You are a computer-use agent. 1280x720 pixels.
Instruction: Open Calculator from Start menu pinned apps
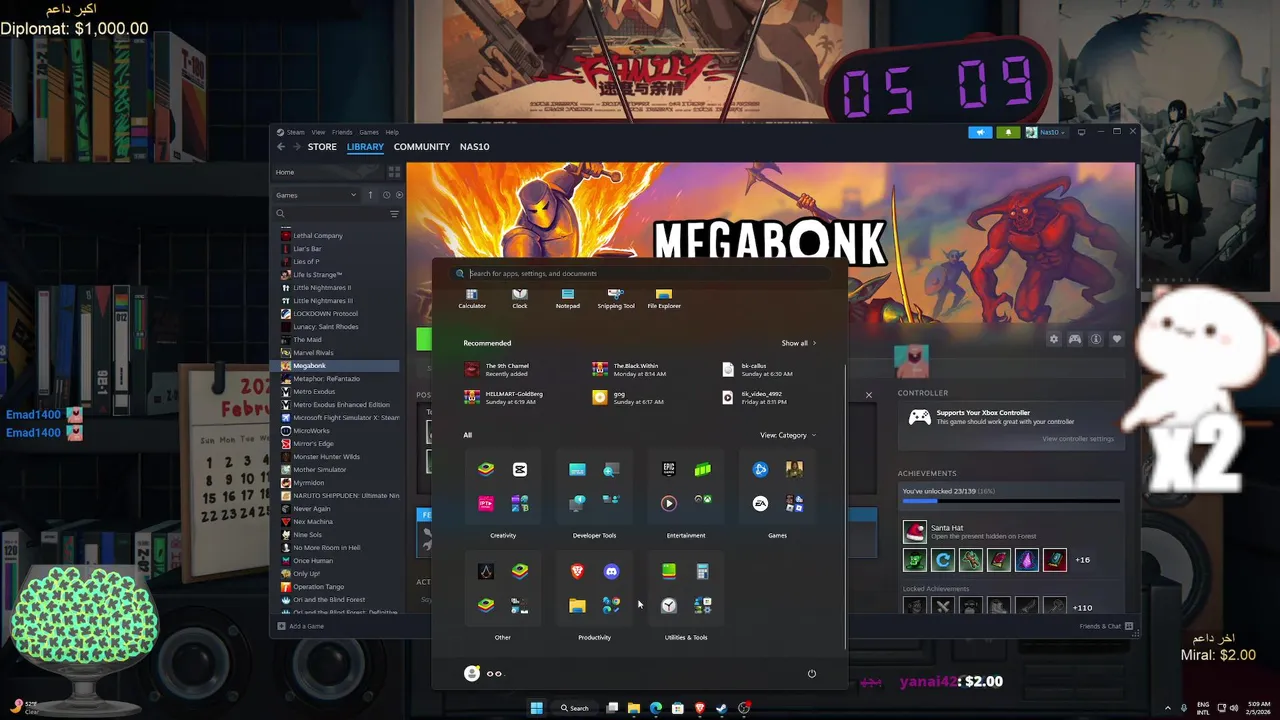coord(472,297)
